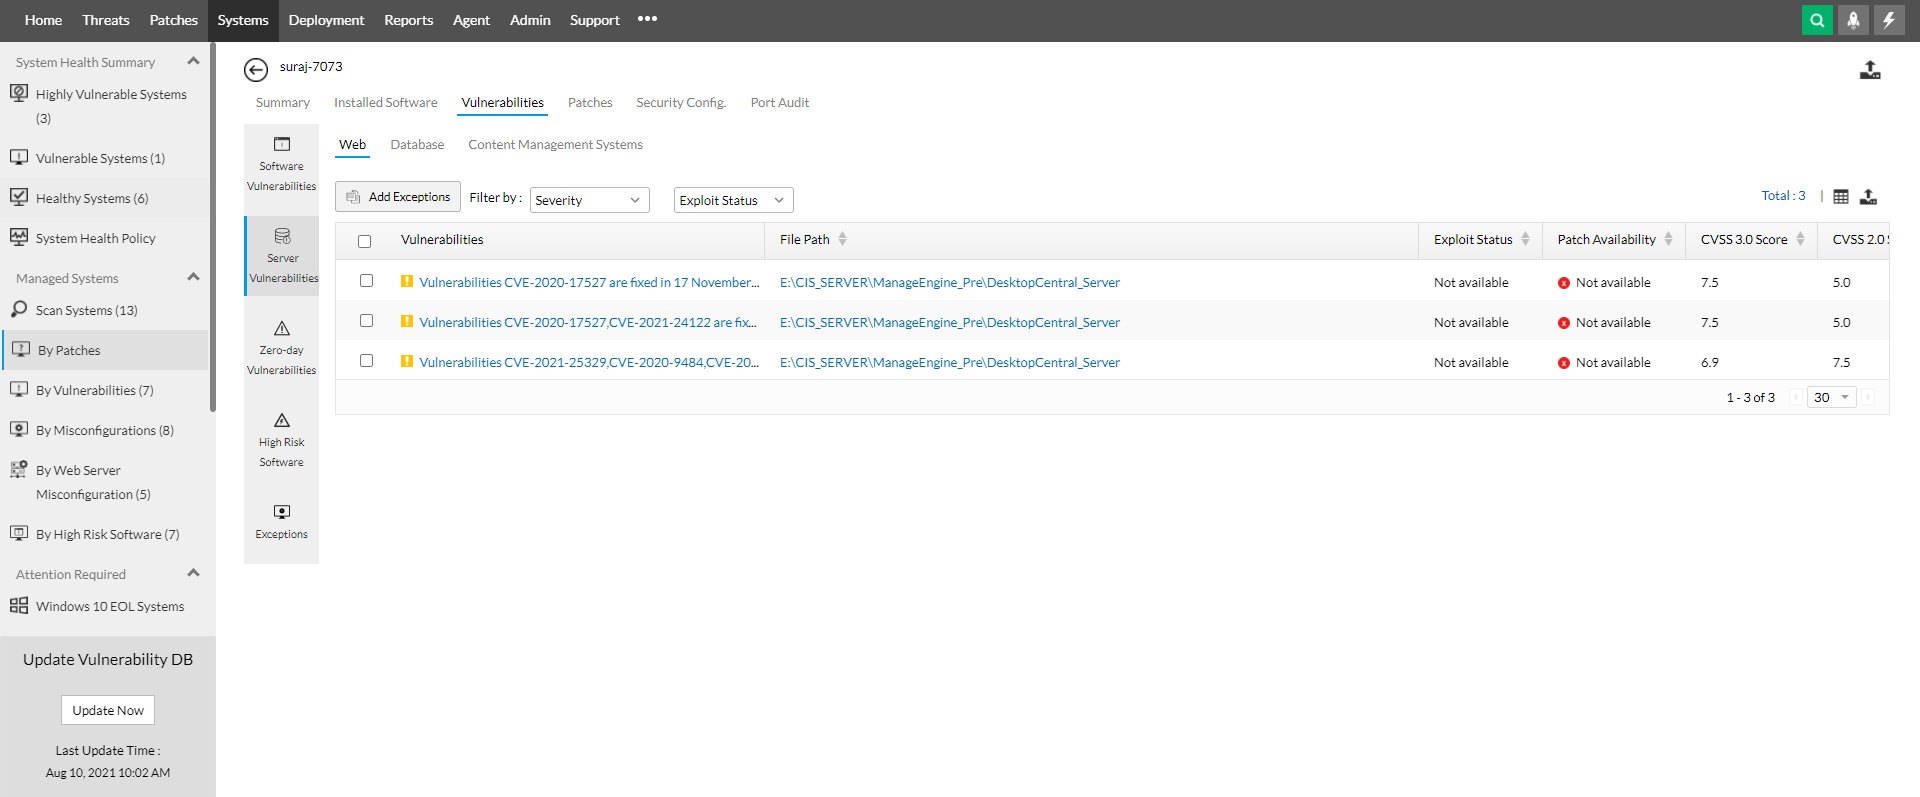Image resolution: width=1920 pixels, height=797 pixels.
Task: Click the By Misconfigurations icon
Action: pyautogui.click(x=19, y=429)
